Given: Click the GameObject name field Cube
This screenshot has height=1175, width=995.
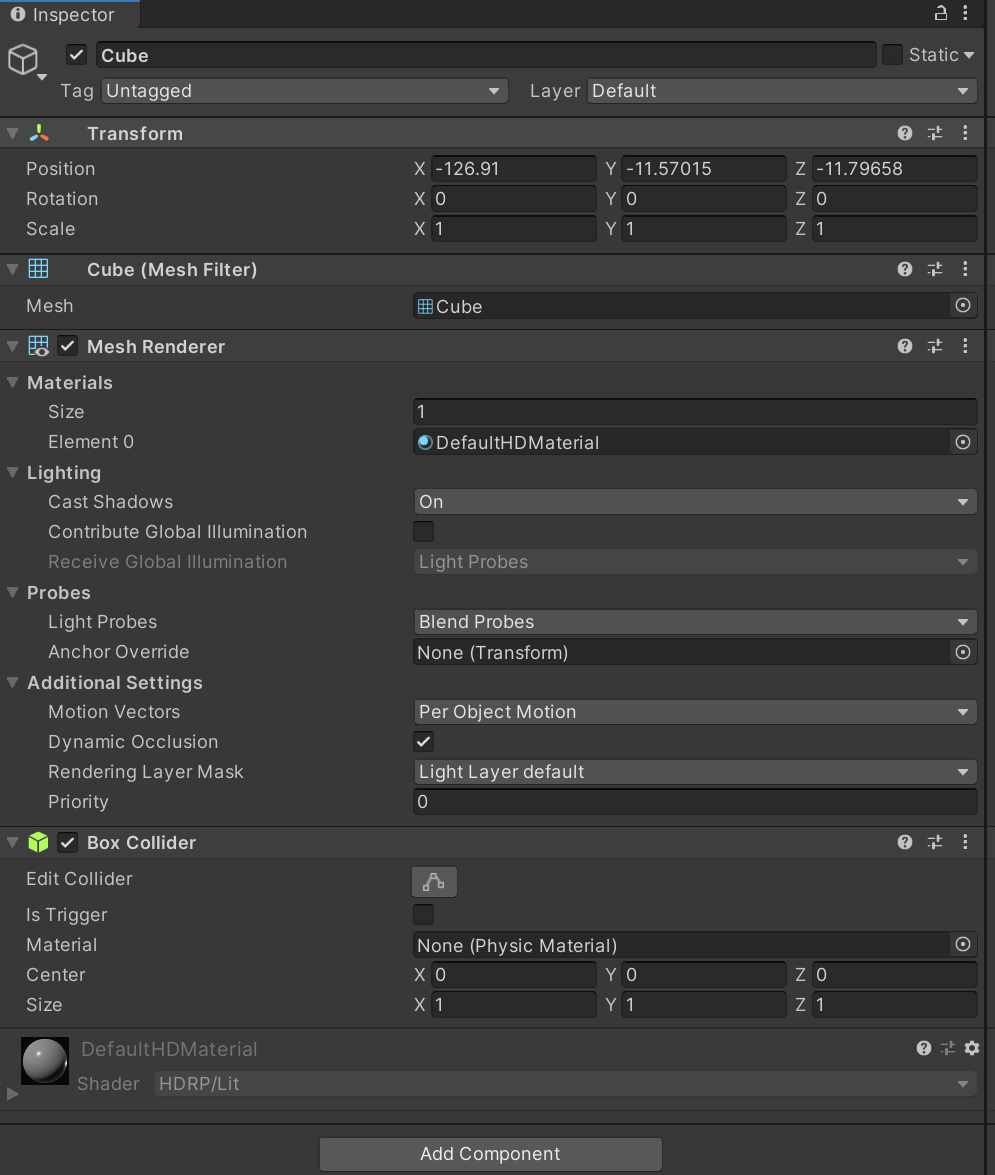Looking at the screenshot, I should (x=486, y=55).
